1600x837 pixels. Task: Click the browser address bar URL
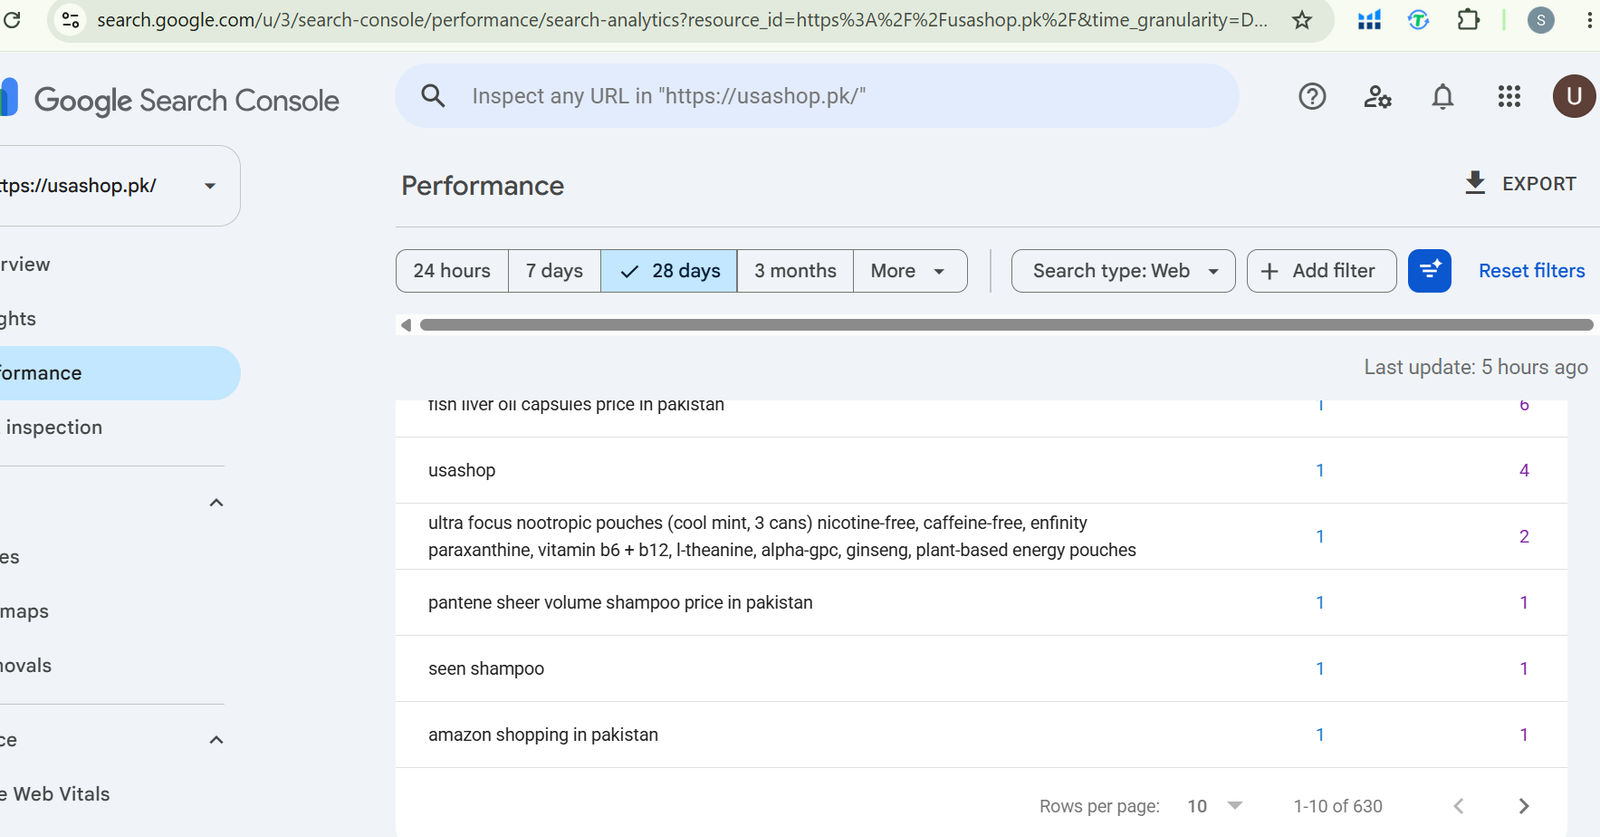[682, 20]
